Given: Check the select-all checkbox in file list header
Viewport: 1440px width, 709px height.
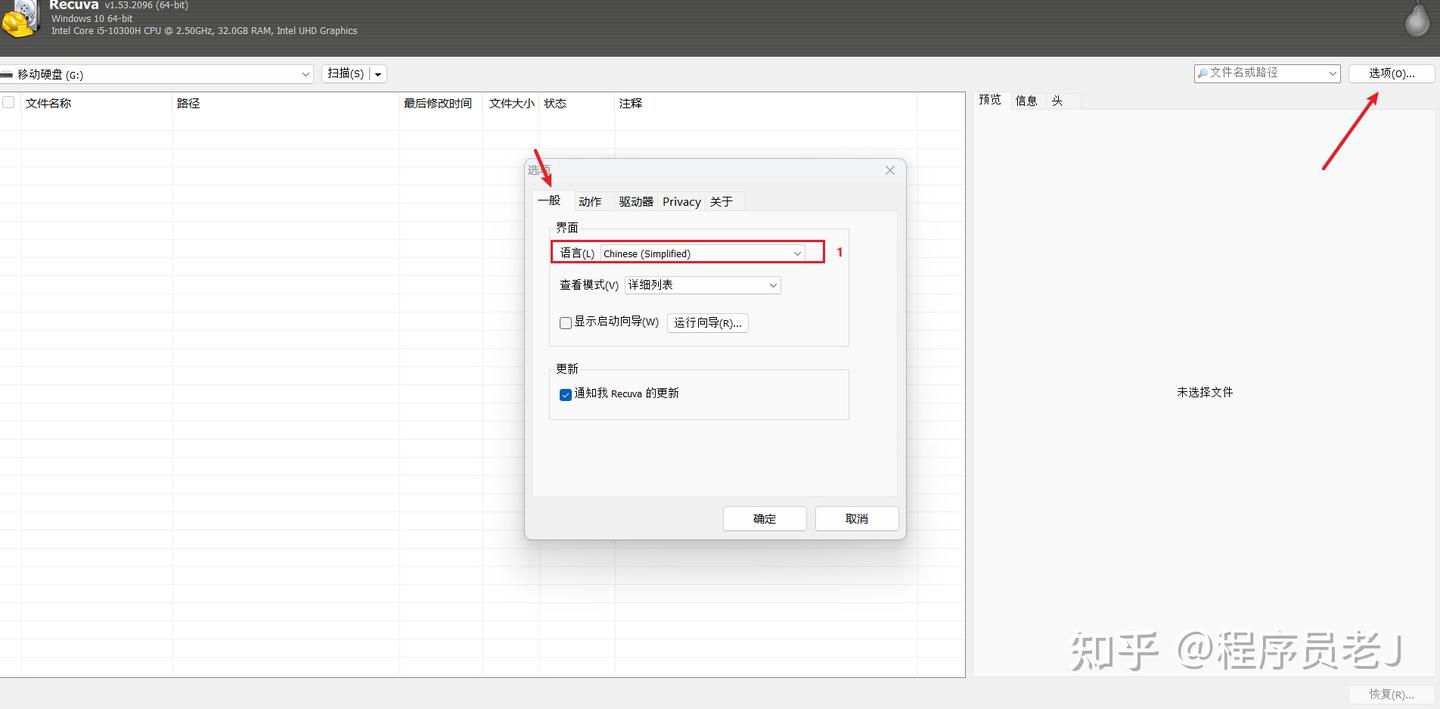Looking at the screenshot, I should coord(8,102).
